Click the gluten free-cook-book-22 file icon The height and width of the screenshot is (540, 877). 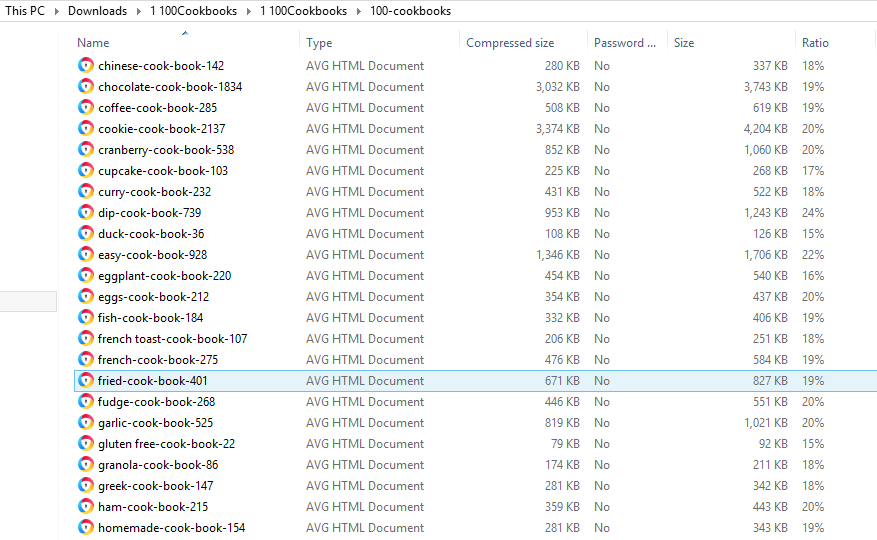click(x=86, y=443)
